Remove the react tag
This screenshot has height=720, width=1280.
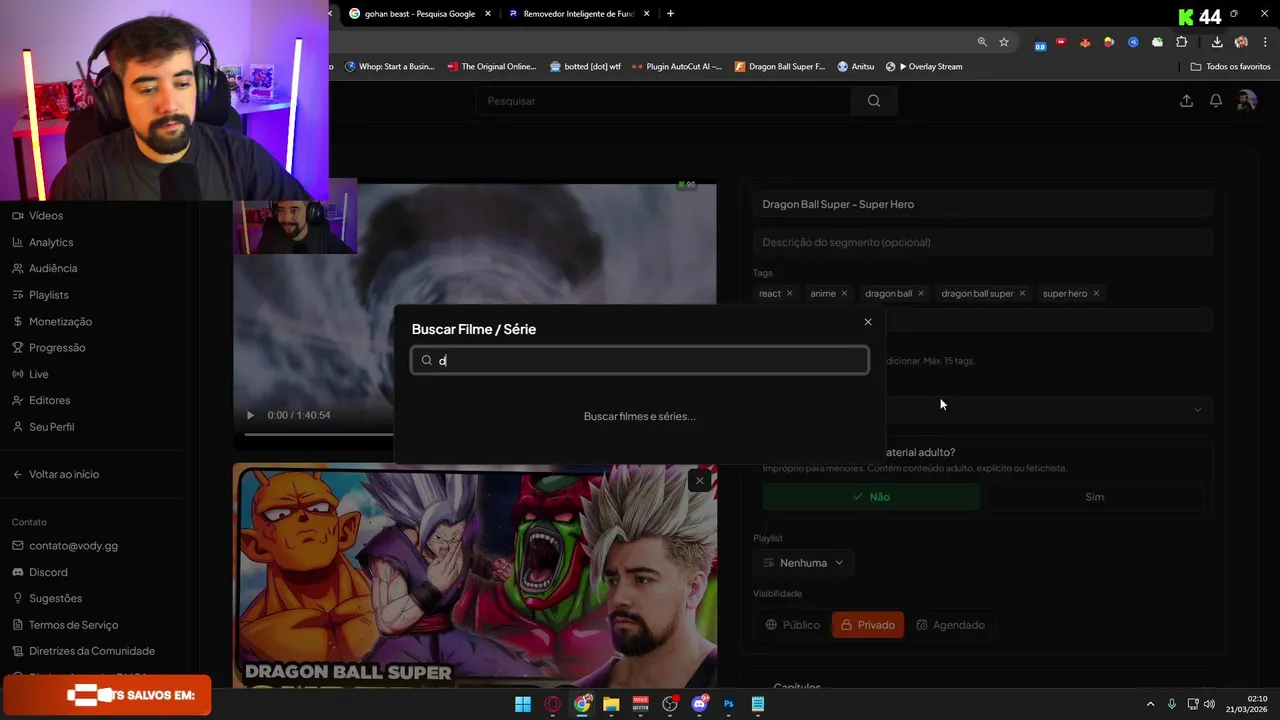pyautogui.click(x=789, y=294)
